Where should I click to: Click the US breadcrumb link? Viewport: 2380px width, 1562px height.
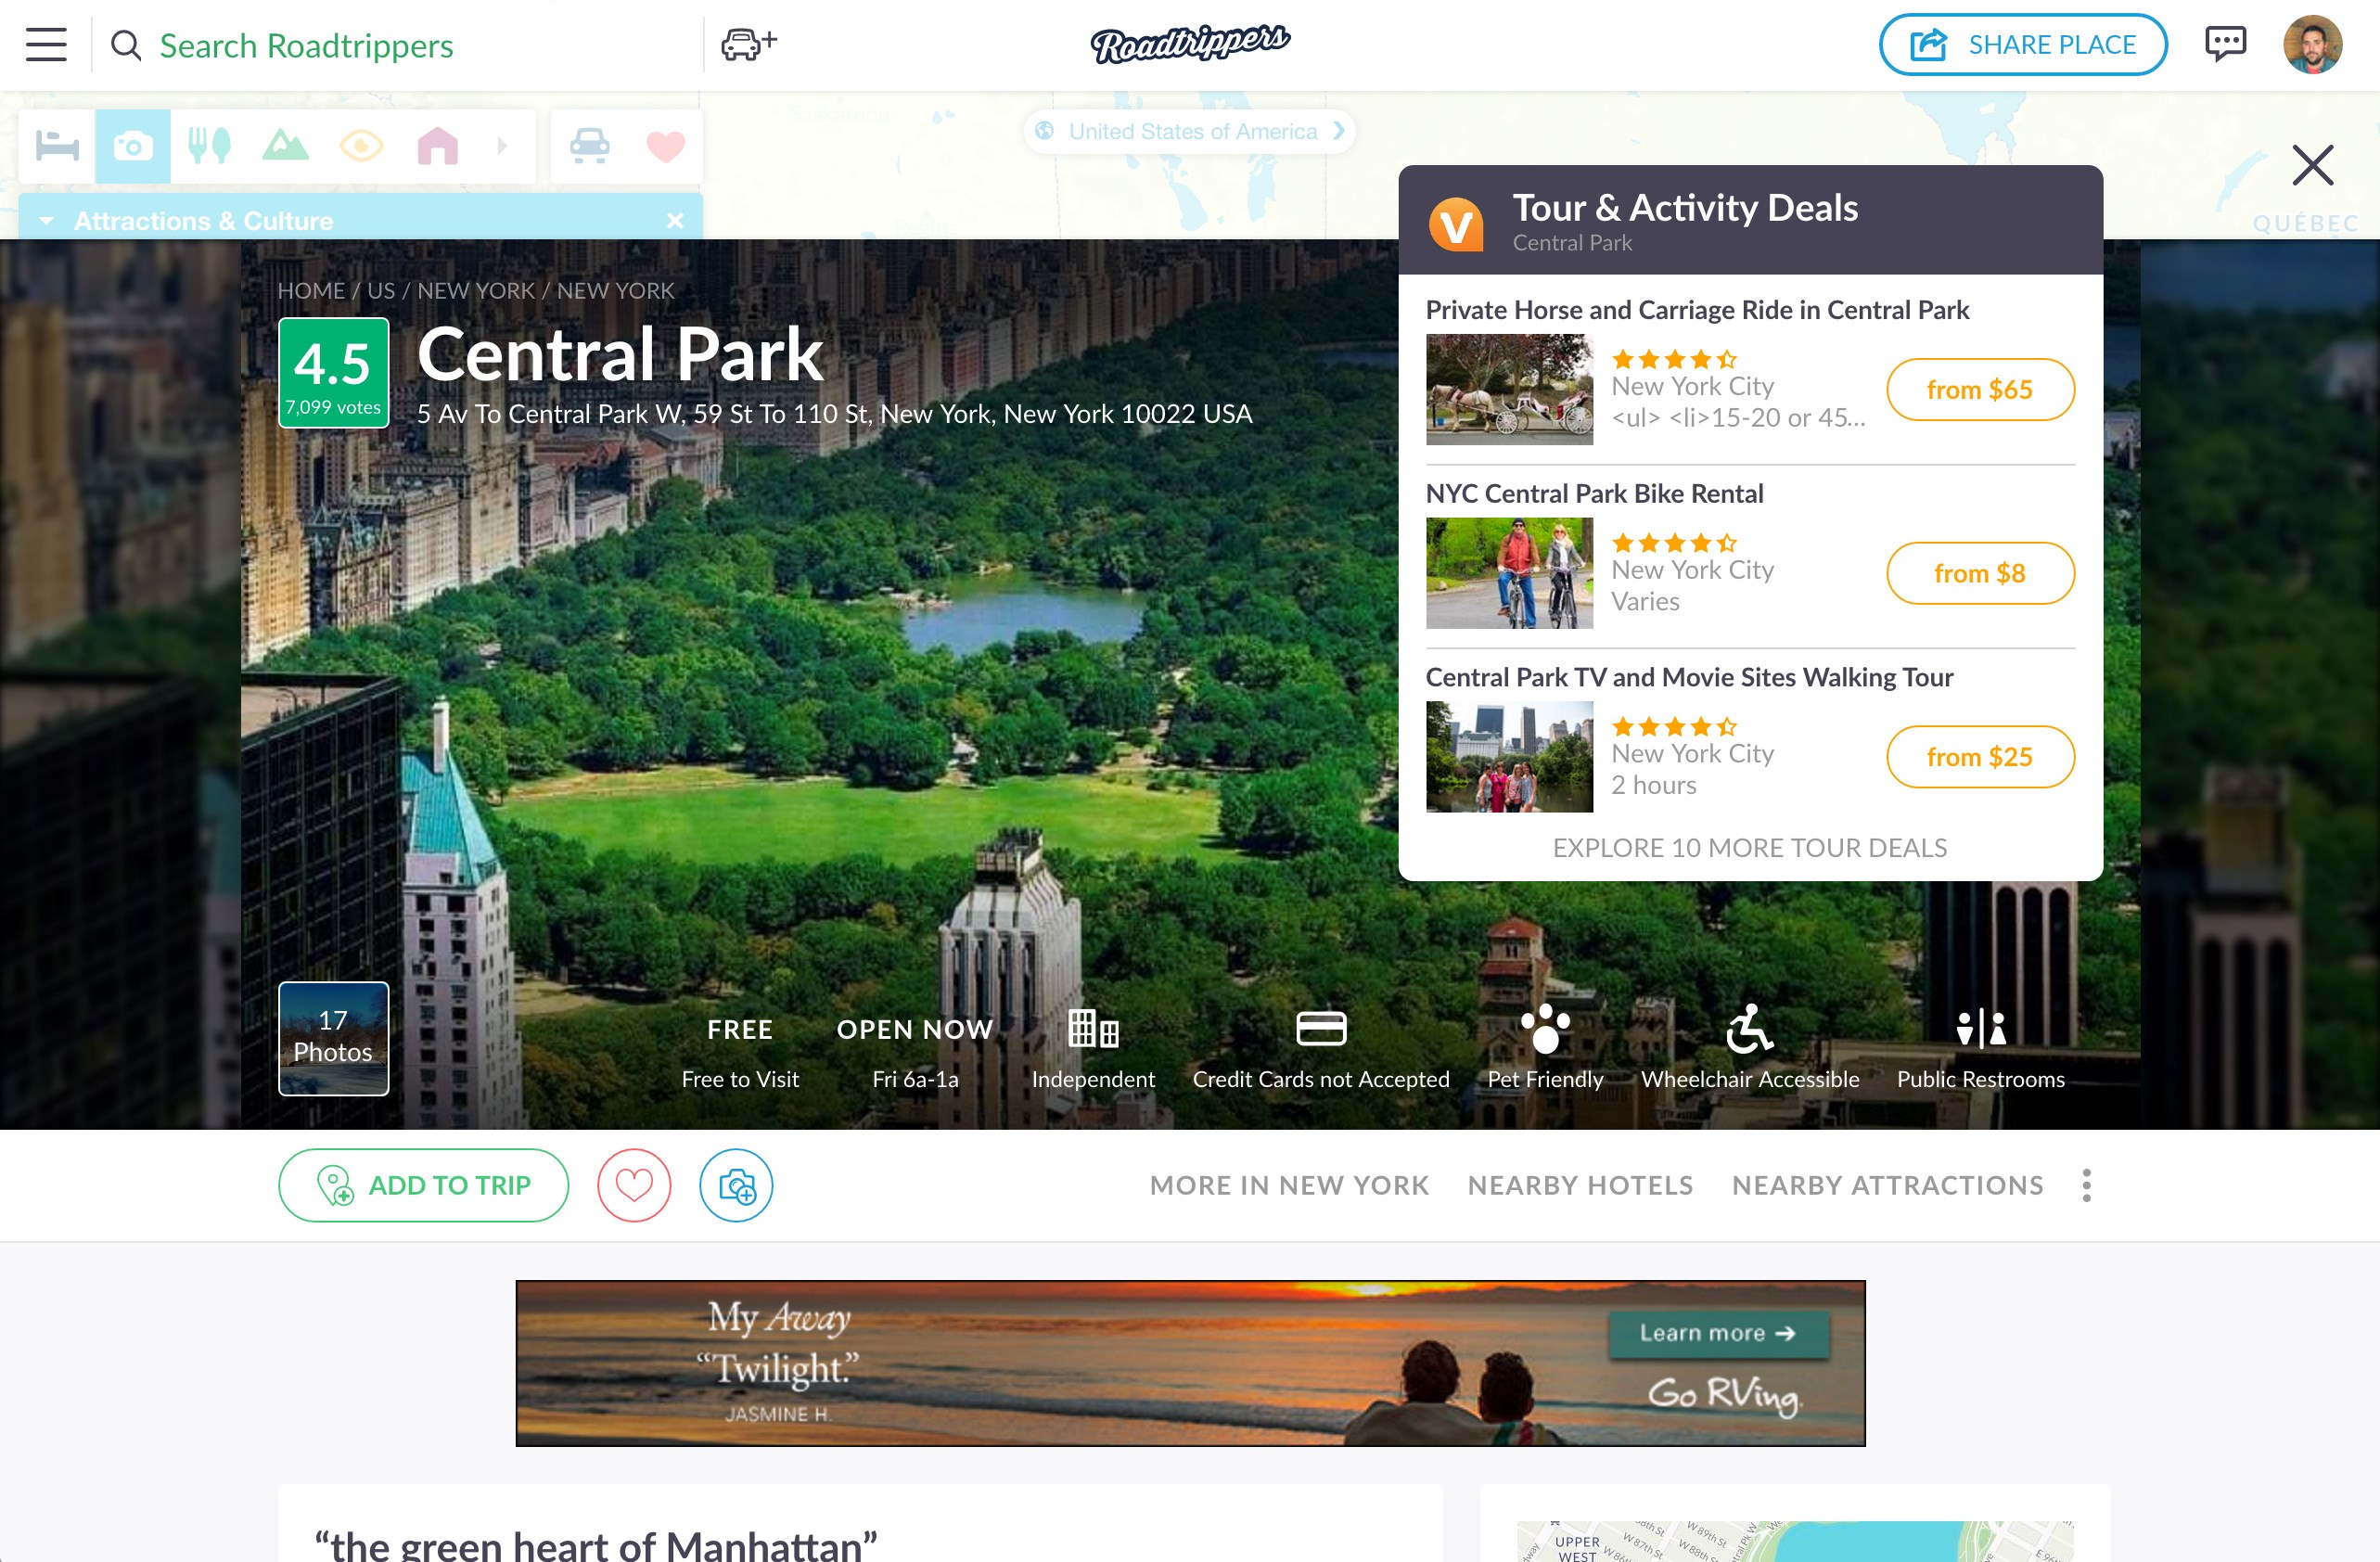pos(380,290)
